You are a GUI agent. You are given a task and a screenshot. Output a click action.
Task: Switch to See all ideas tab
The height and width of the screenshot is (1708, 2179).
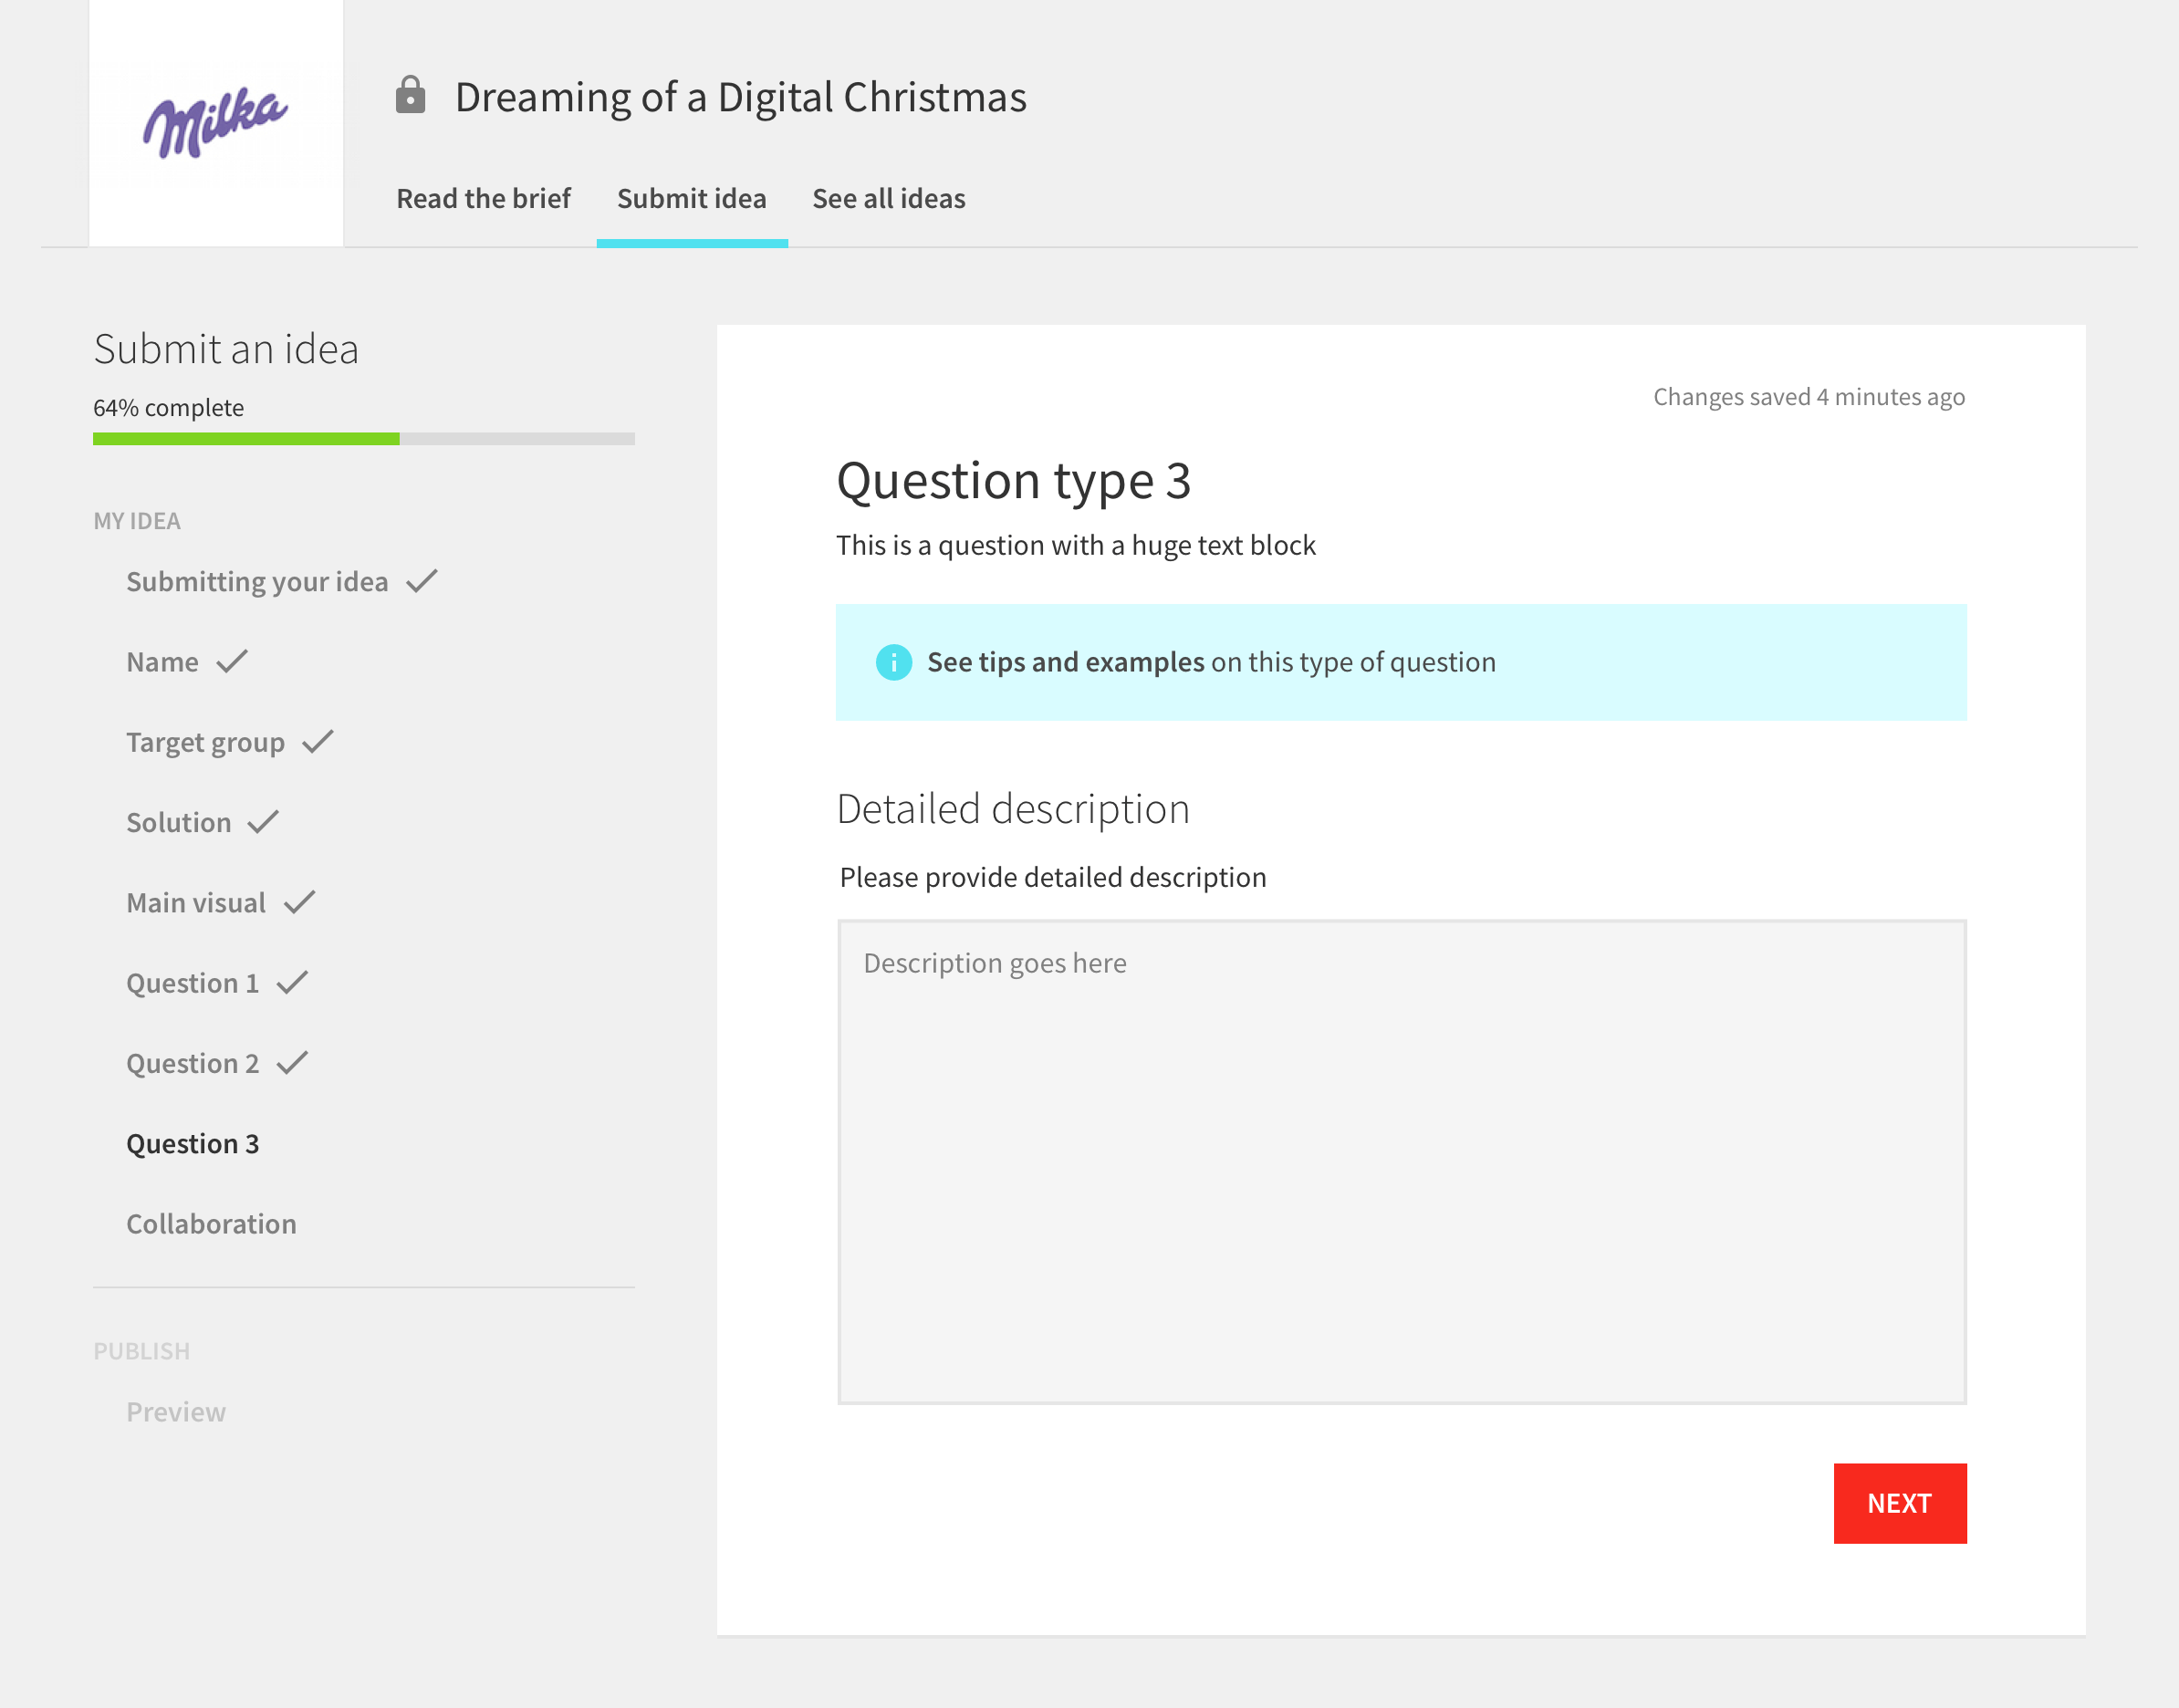pyautogui.click(x=888, y=199)
